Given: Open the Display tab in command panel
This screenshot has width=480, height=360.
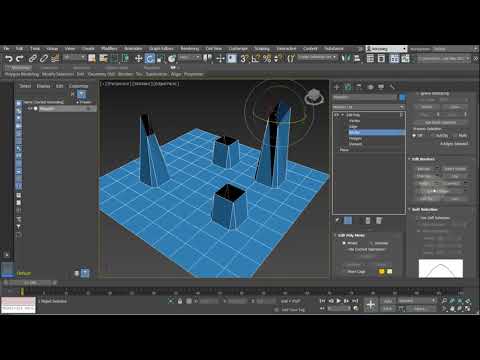Looking at the screenshot, I should click(x=381, y=87).
